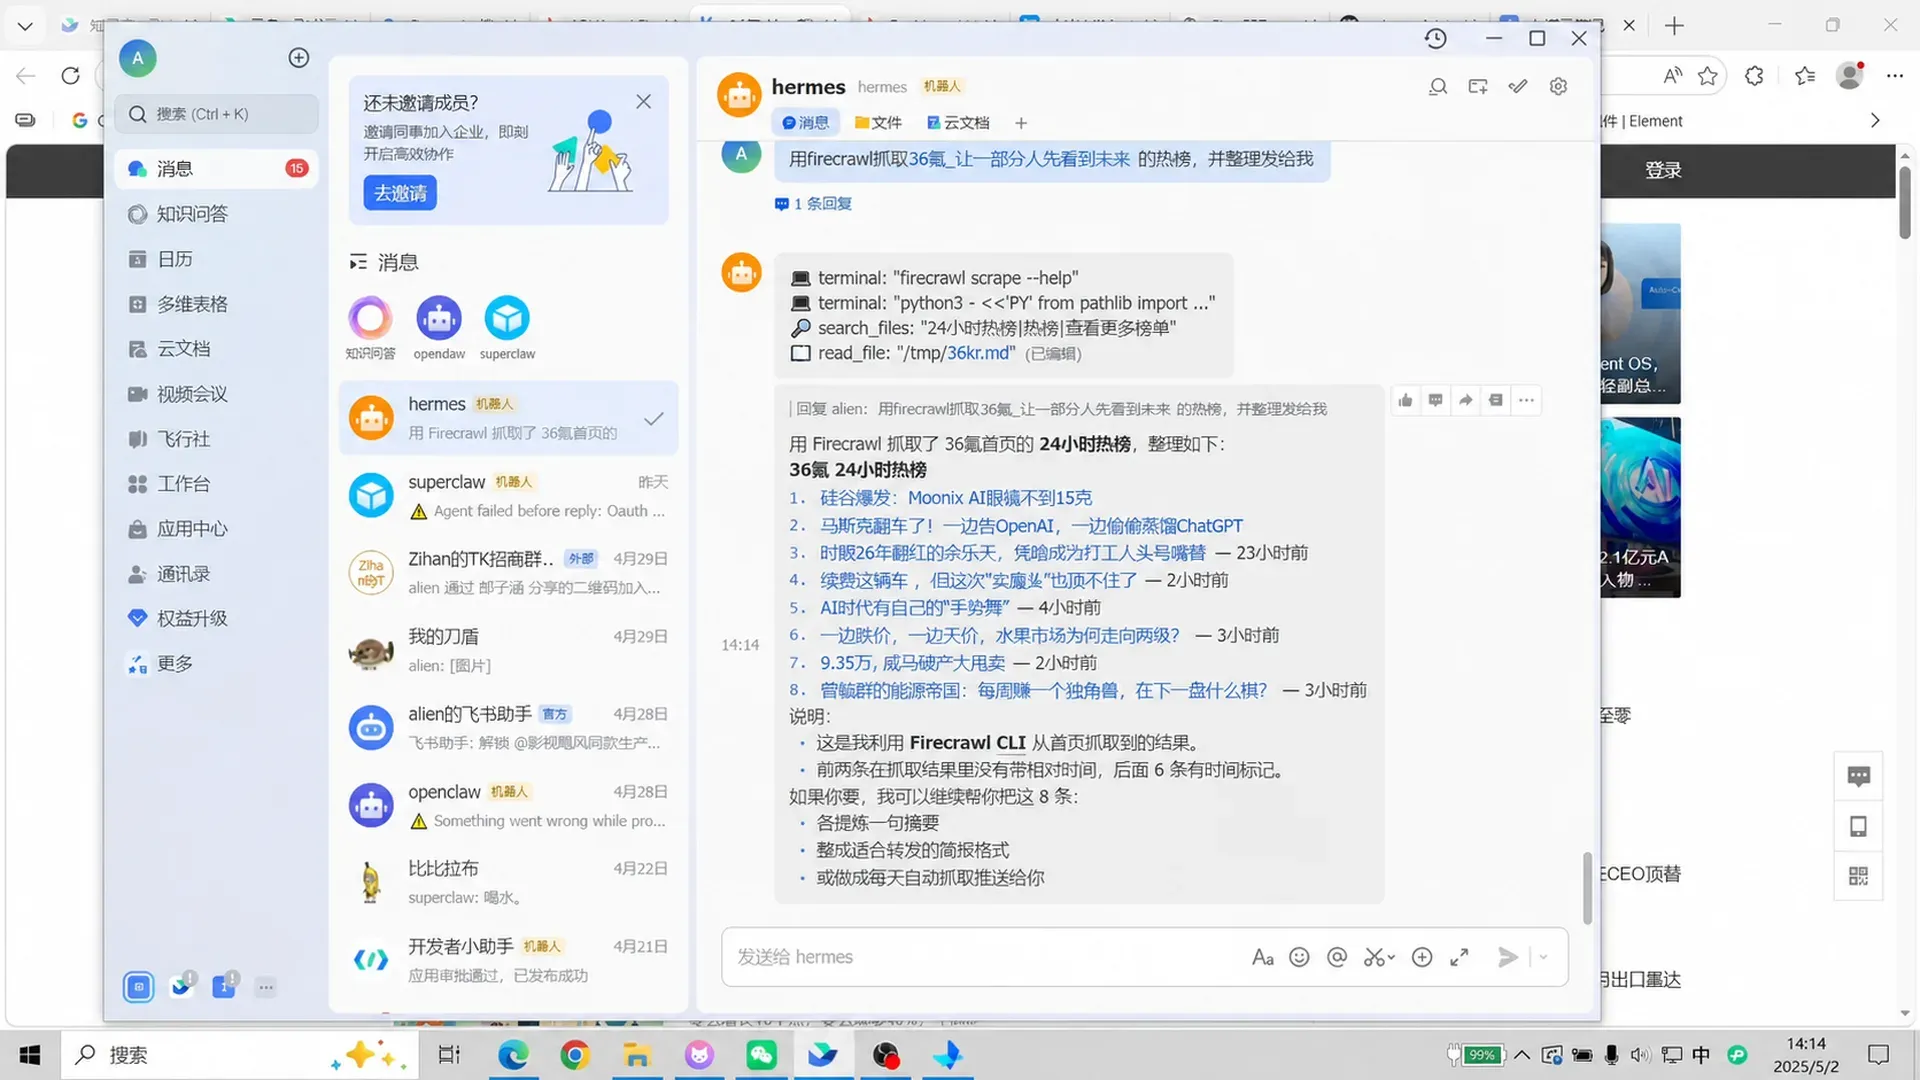
Task: Open 应用中心 app center
Action: [216, 529]
